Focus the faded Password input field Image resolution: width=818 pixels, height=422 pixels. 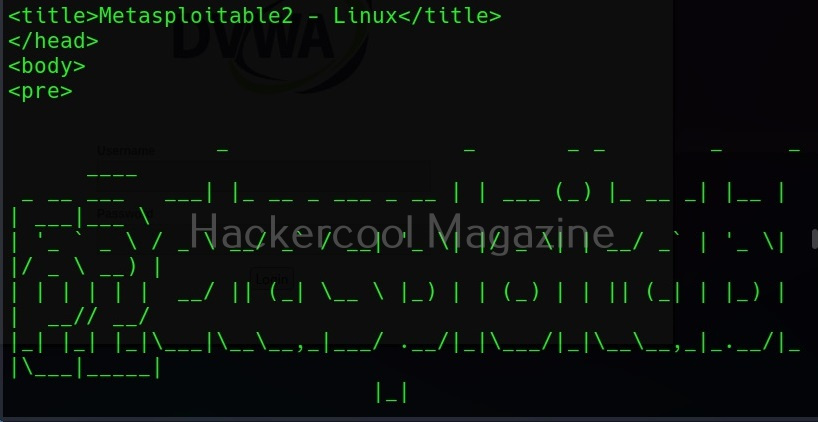tap(263, 237)
